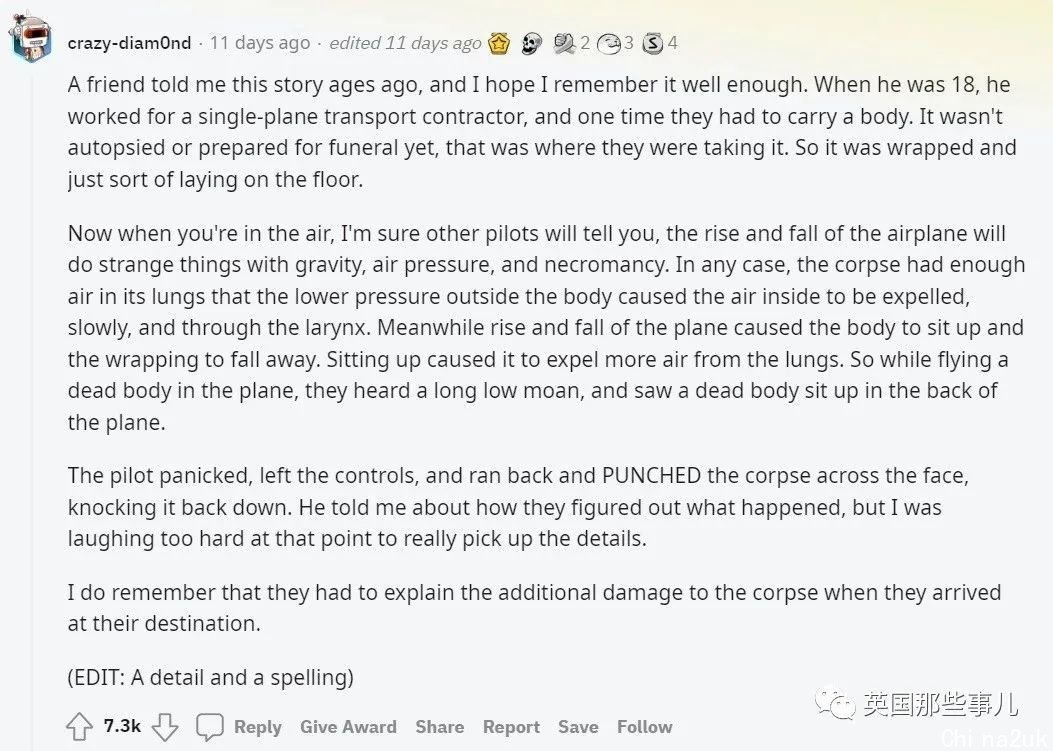
Task: Open crazy-diam0nd's user avatar
Action: [x=31, y=39]
